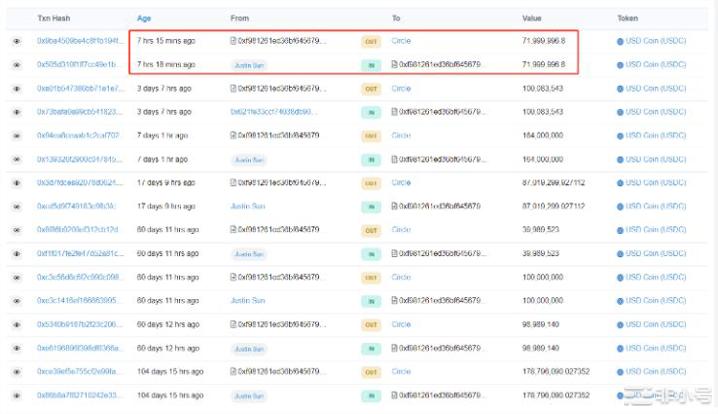Open Justin Sun link in 17 days 9 hrs row

point(248,206)
